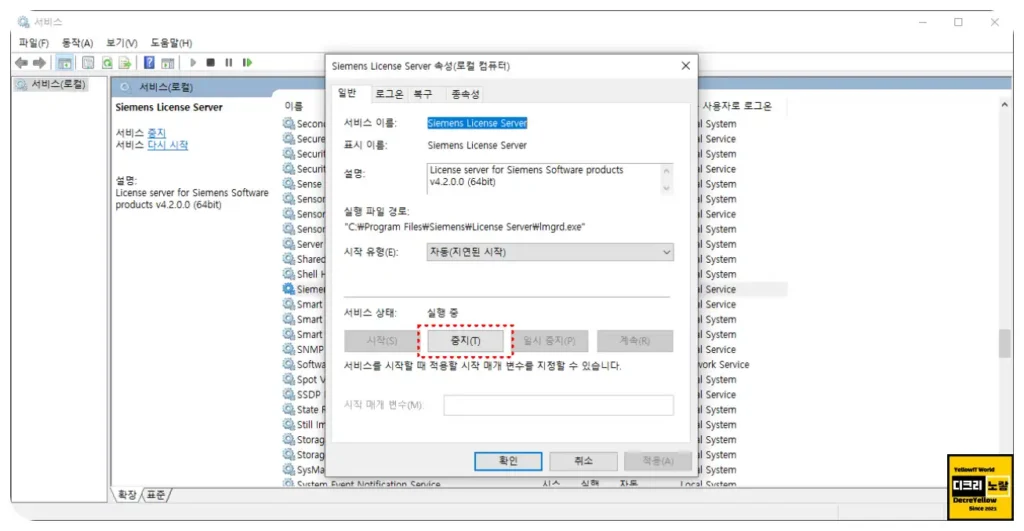This screenshot has width=1024, height=531.
Task: Click the Restart Service green icon
Action: [247, 63]
